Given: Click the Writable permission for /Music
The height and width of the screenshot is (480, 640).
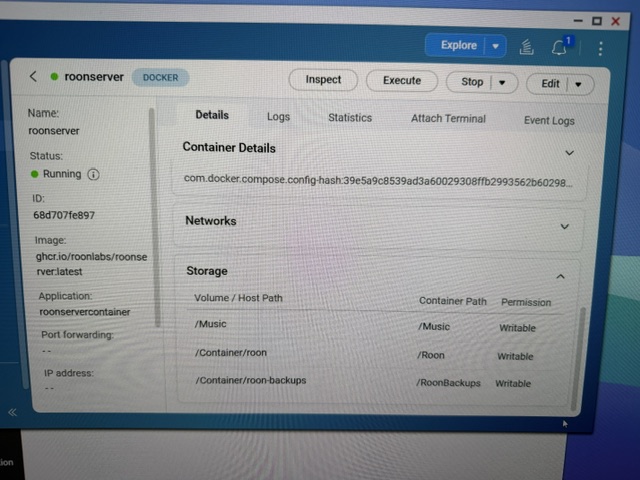Looking at the screenshot, I should coord(517,328).
